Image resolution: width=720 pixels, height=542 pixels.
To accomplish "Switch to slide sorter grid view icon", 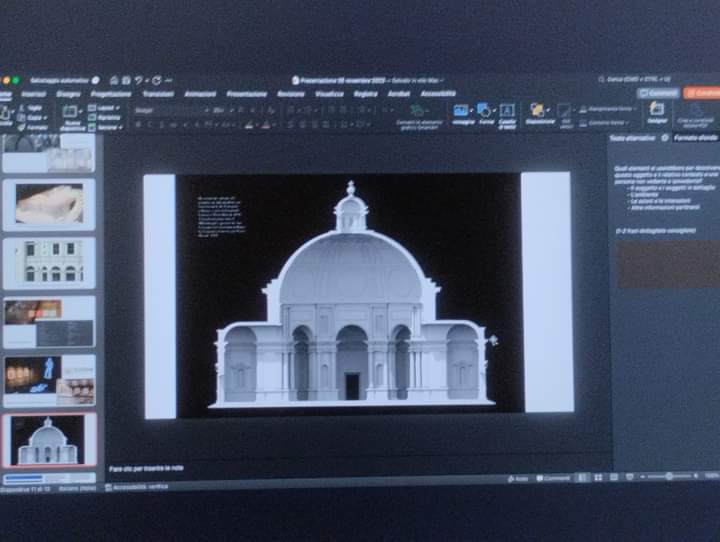I will (598, 478).
